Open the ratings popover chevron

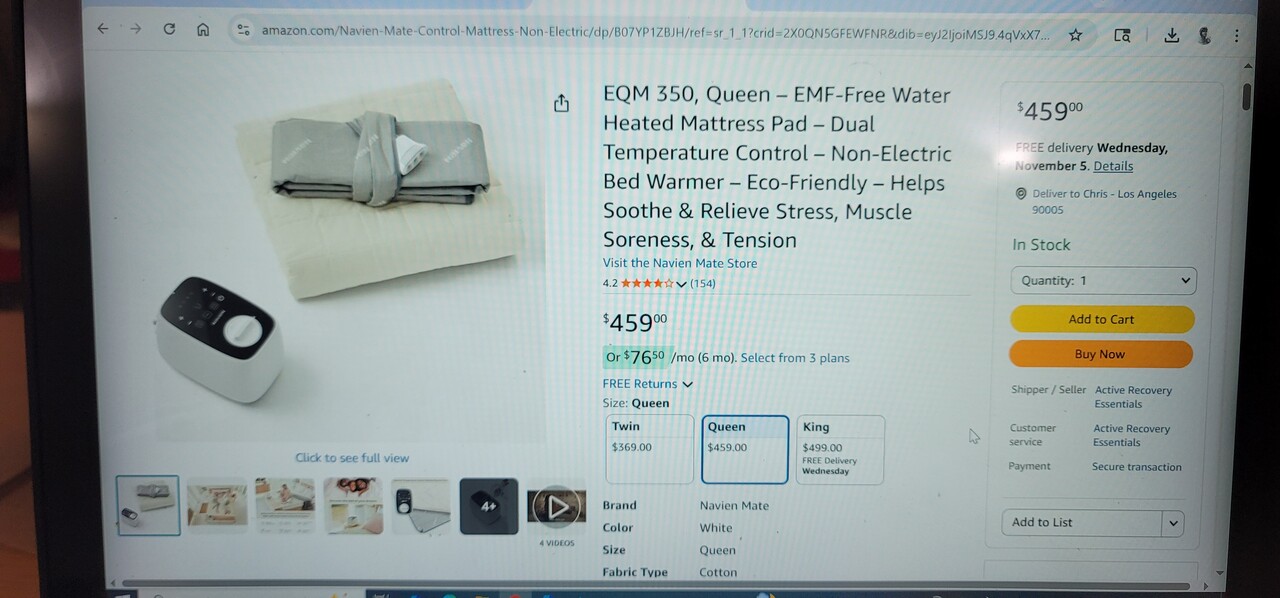pyautogui.click(x=682, y=284)
